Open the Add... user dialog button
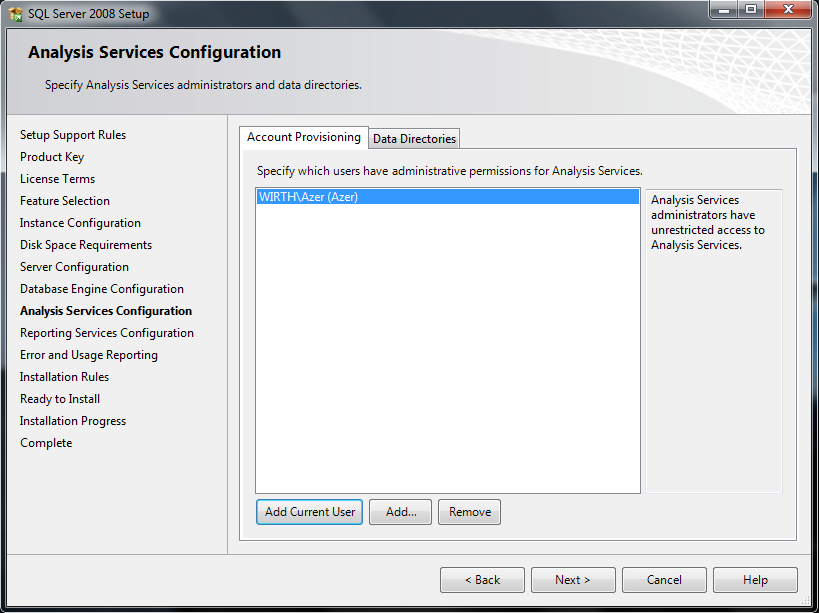This screenshot has height=613, width=819. [401, 512]
